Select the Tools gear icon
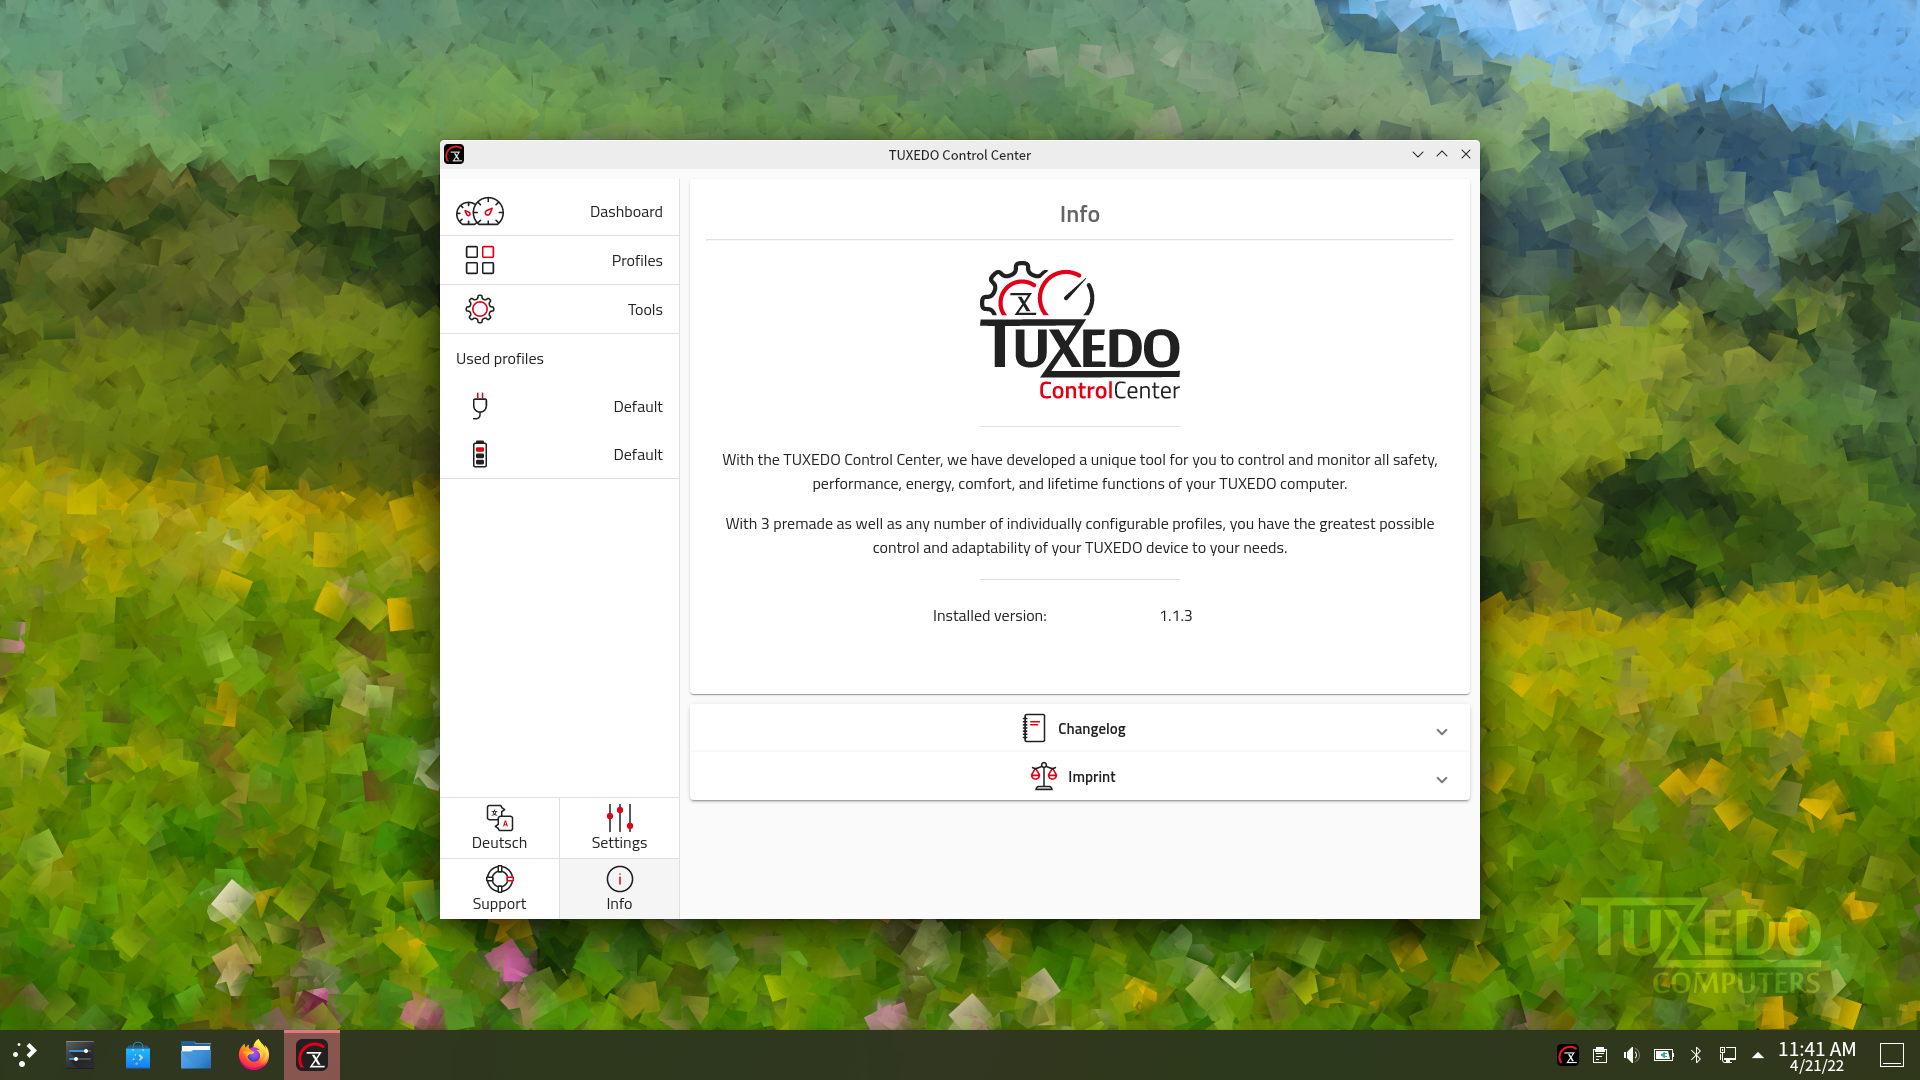Screen dimensions: 1920x1080 [x=480, y=309]
